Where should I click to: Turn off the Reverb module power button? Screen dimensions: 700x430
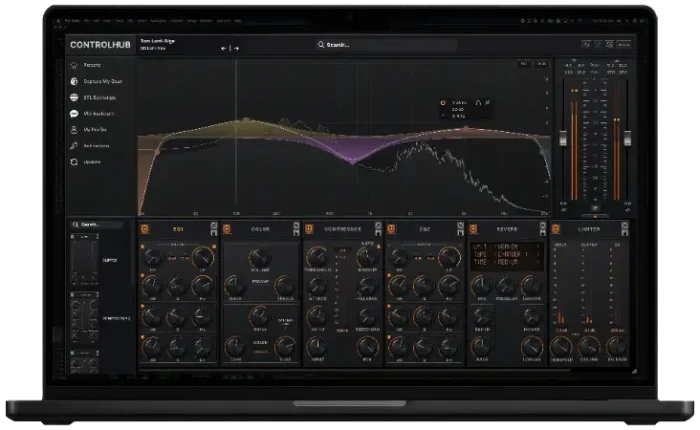[472, 229]
